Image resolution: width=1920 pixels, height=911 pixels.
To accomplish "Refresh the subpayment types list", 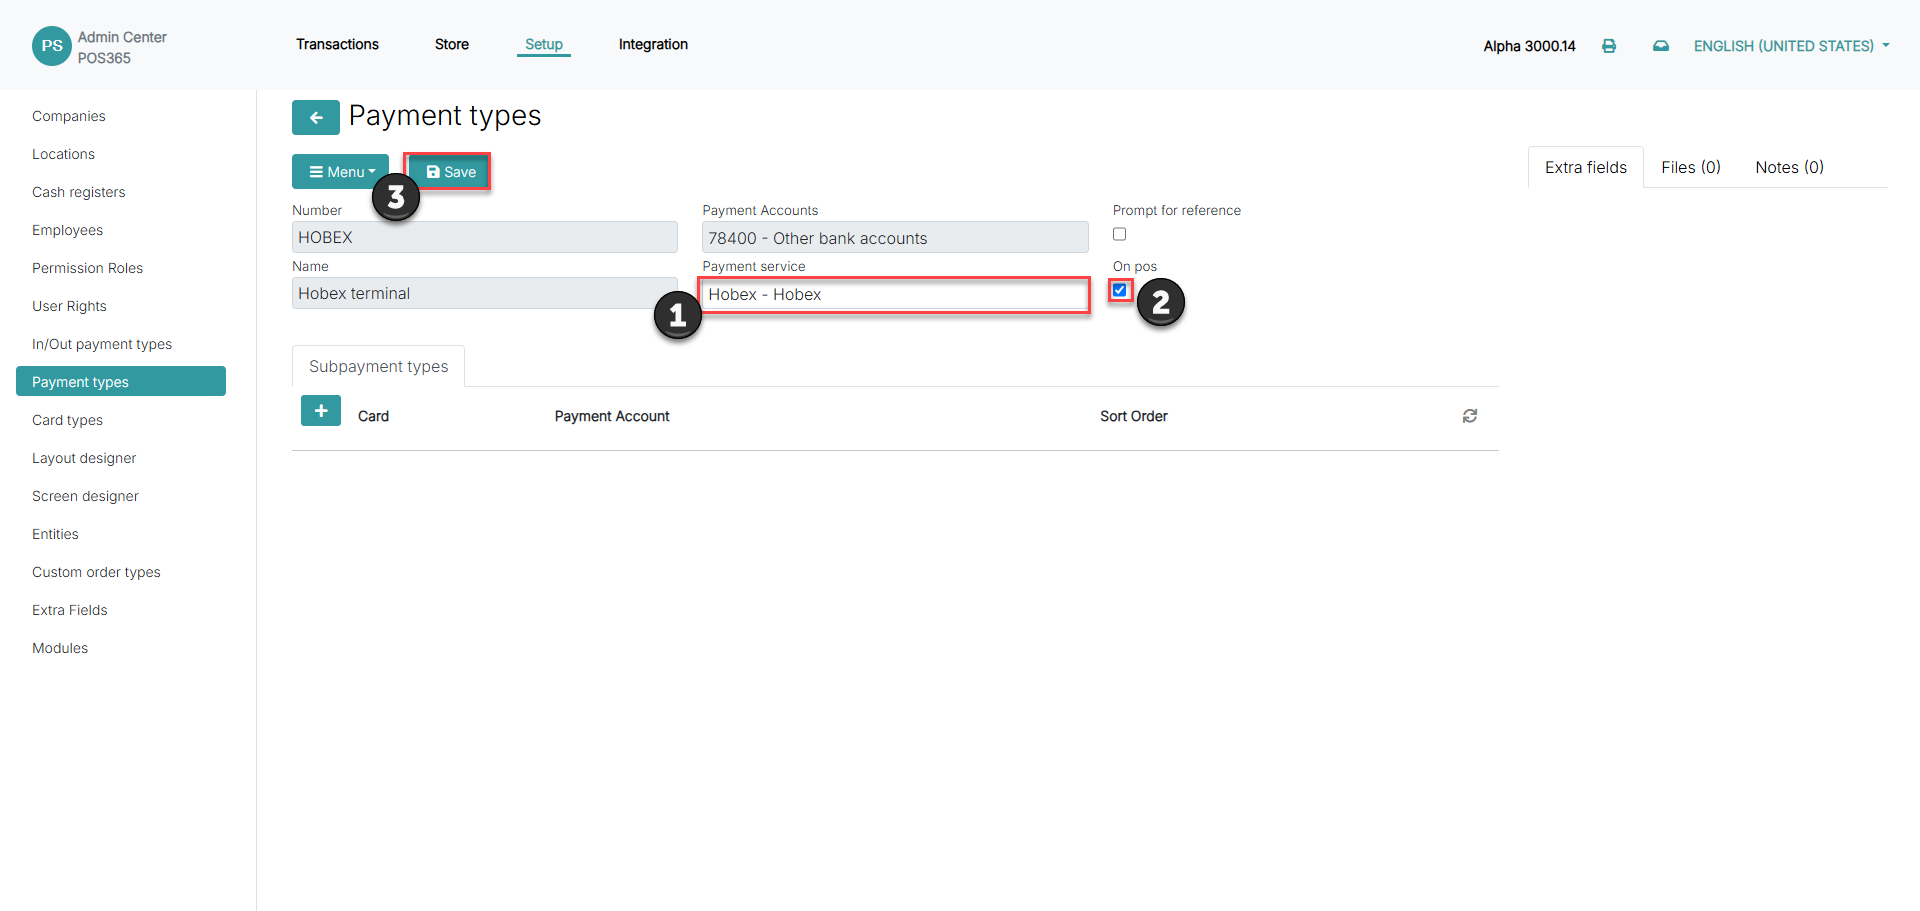I will (x=1470, y=416).
